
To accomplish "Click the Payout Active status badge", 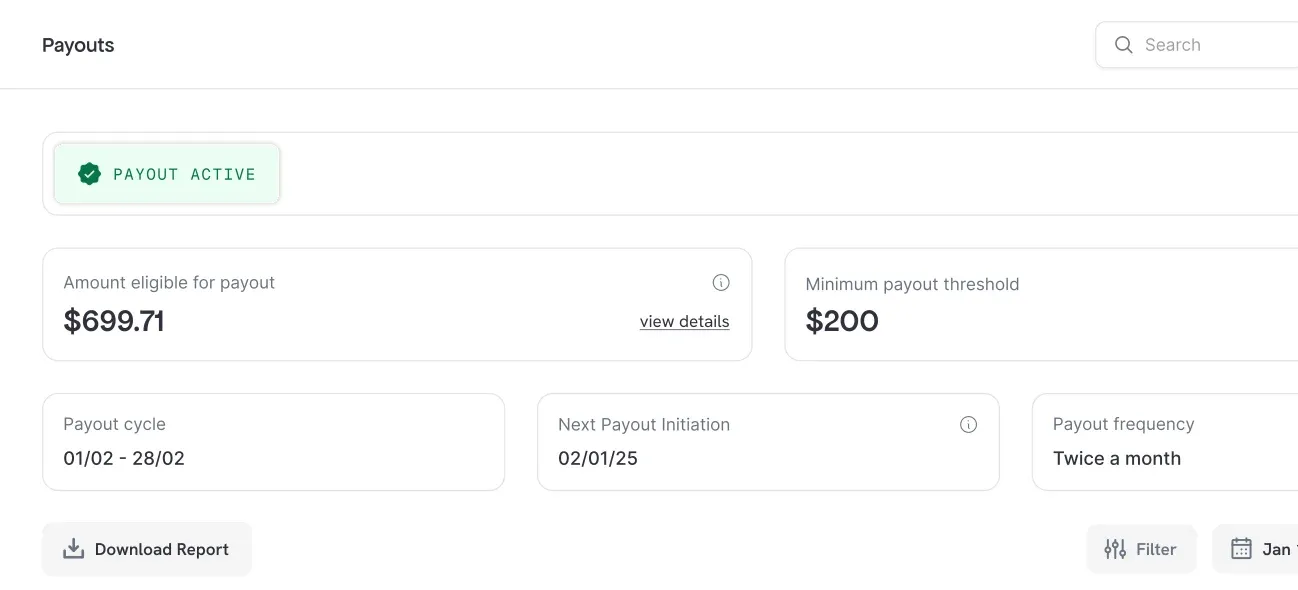I will (x=166, y=173).
